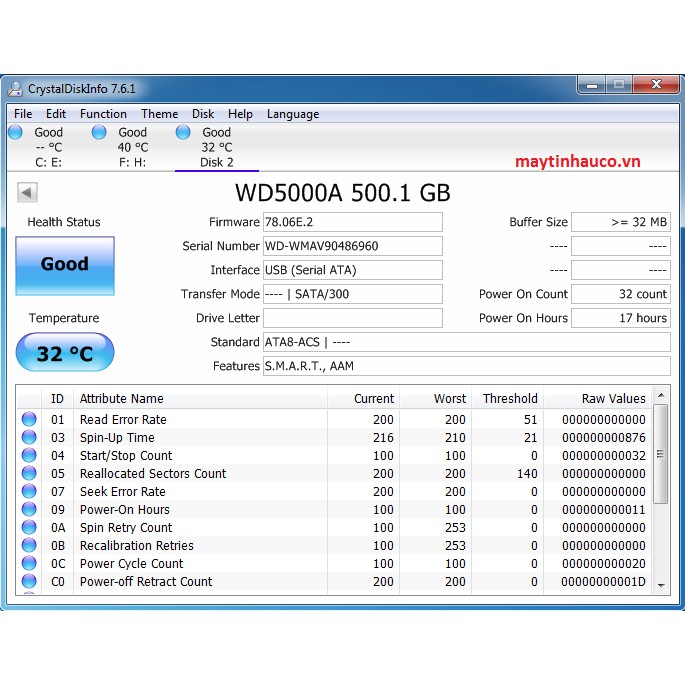685x685 pixels.
Task: Open the Disk menu
Action: (203, 114)
